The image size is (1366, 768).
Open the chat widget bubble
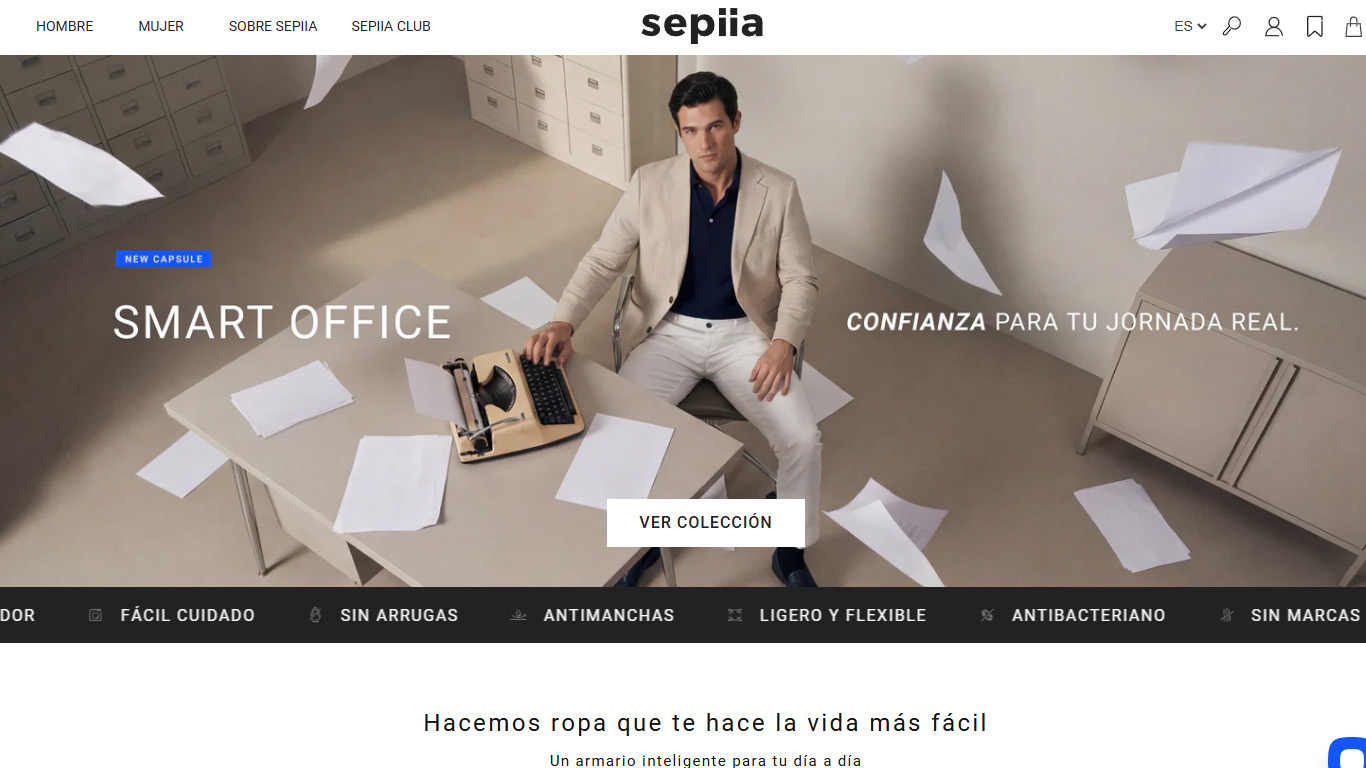point(1348,753)
